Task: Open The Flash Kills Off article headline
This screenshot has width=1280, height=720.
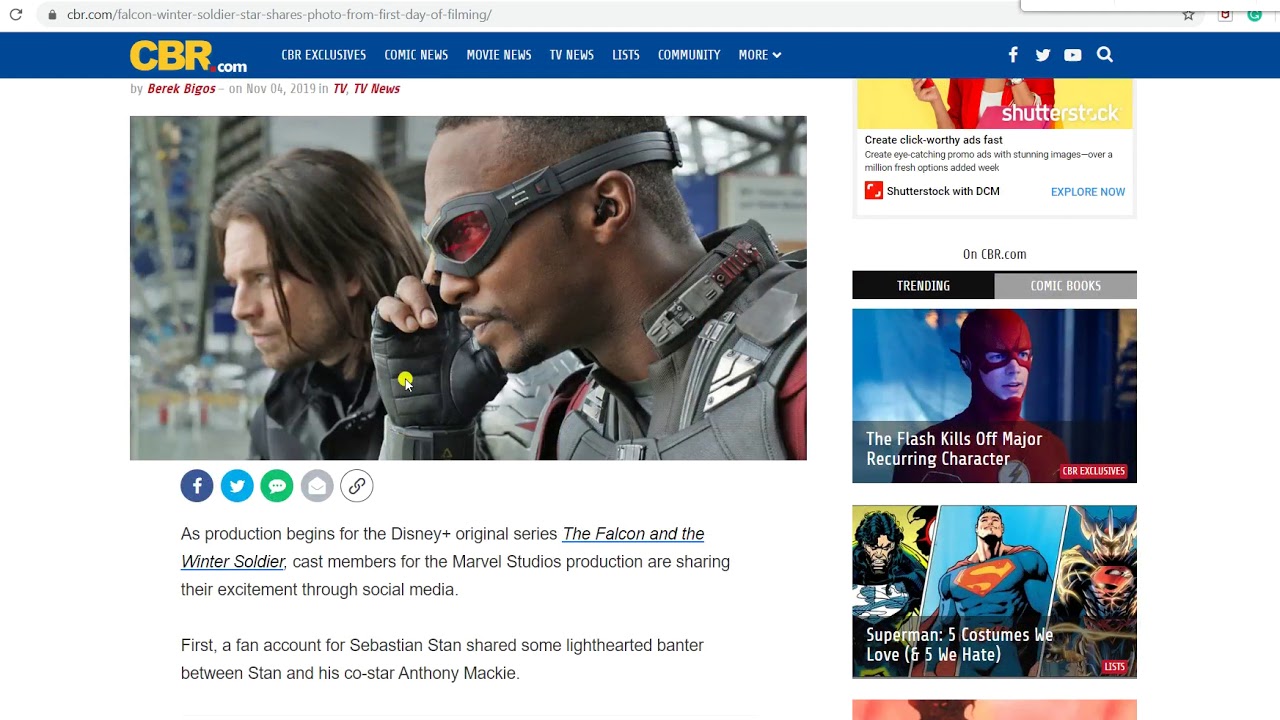Action: click(x=954, y=449)
